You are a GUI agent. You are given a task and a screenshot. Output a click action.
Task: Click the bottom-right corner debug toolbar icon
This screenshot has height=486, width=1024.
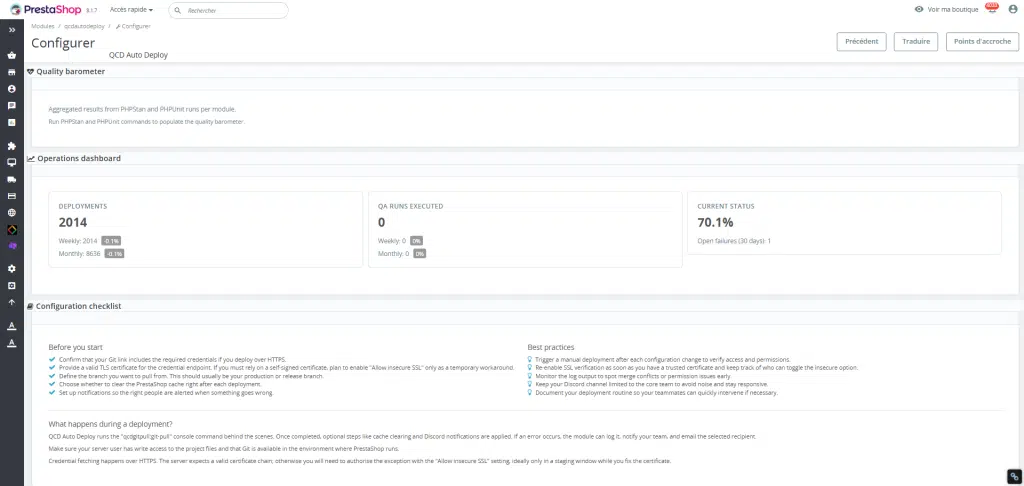[1014, 476]
